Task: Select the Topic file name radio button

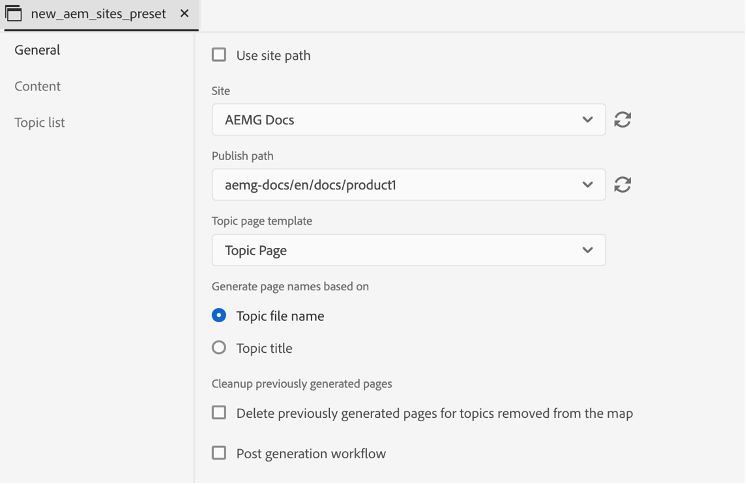Action: tap(219, 316)
